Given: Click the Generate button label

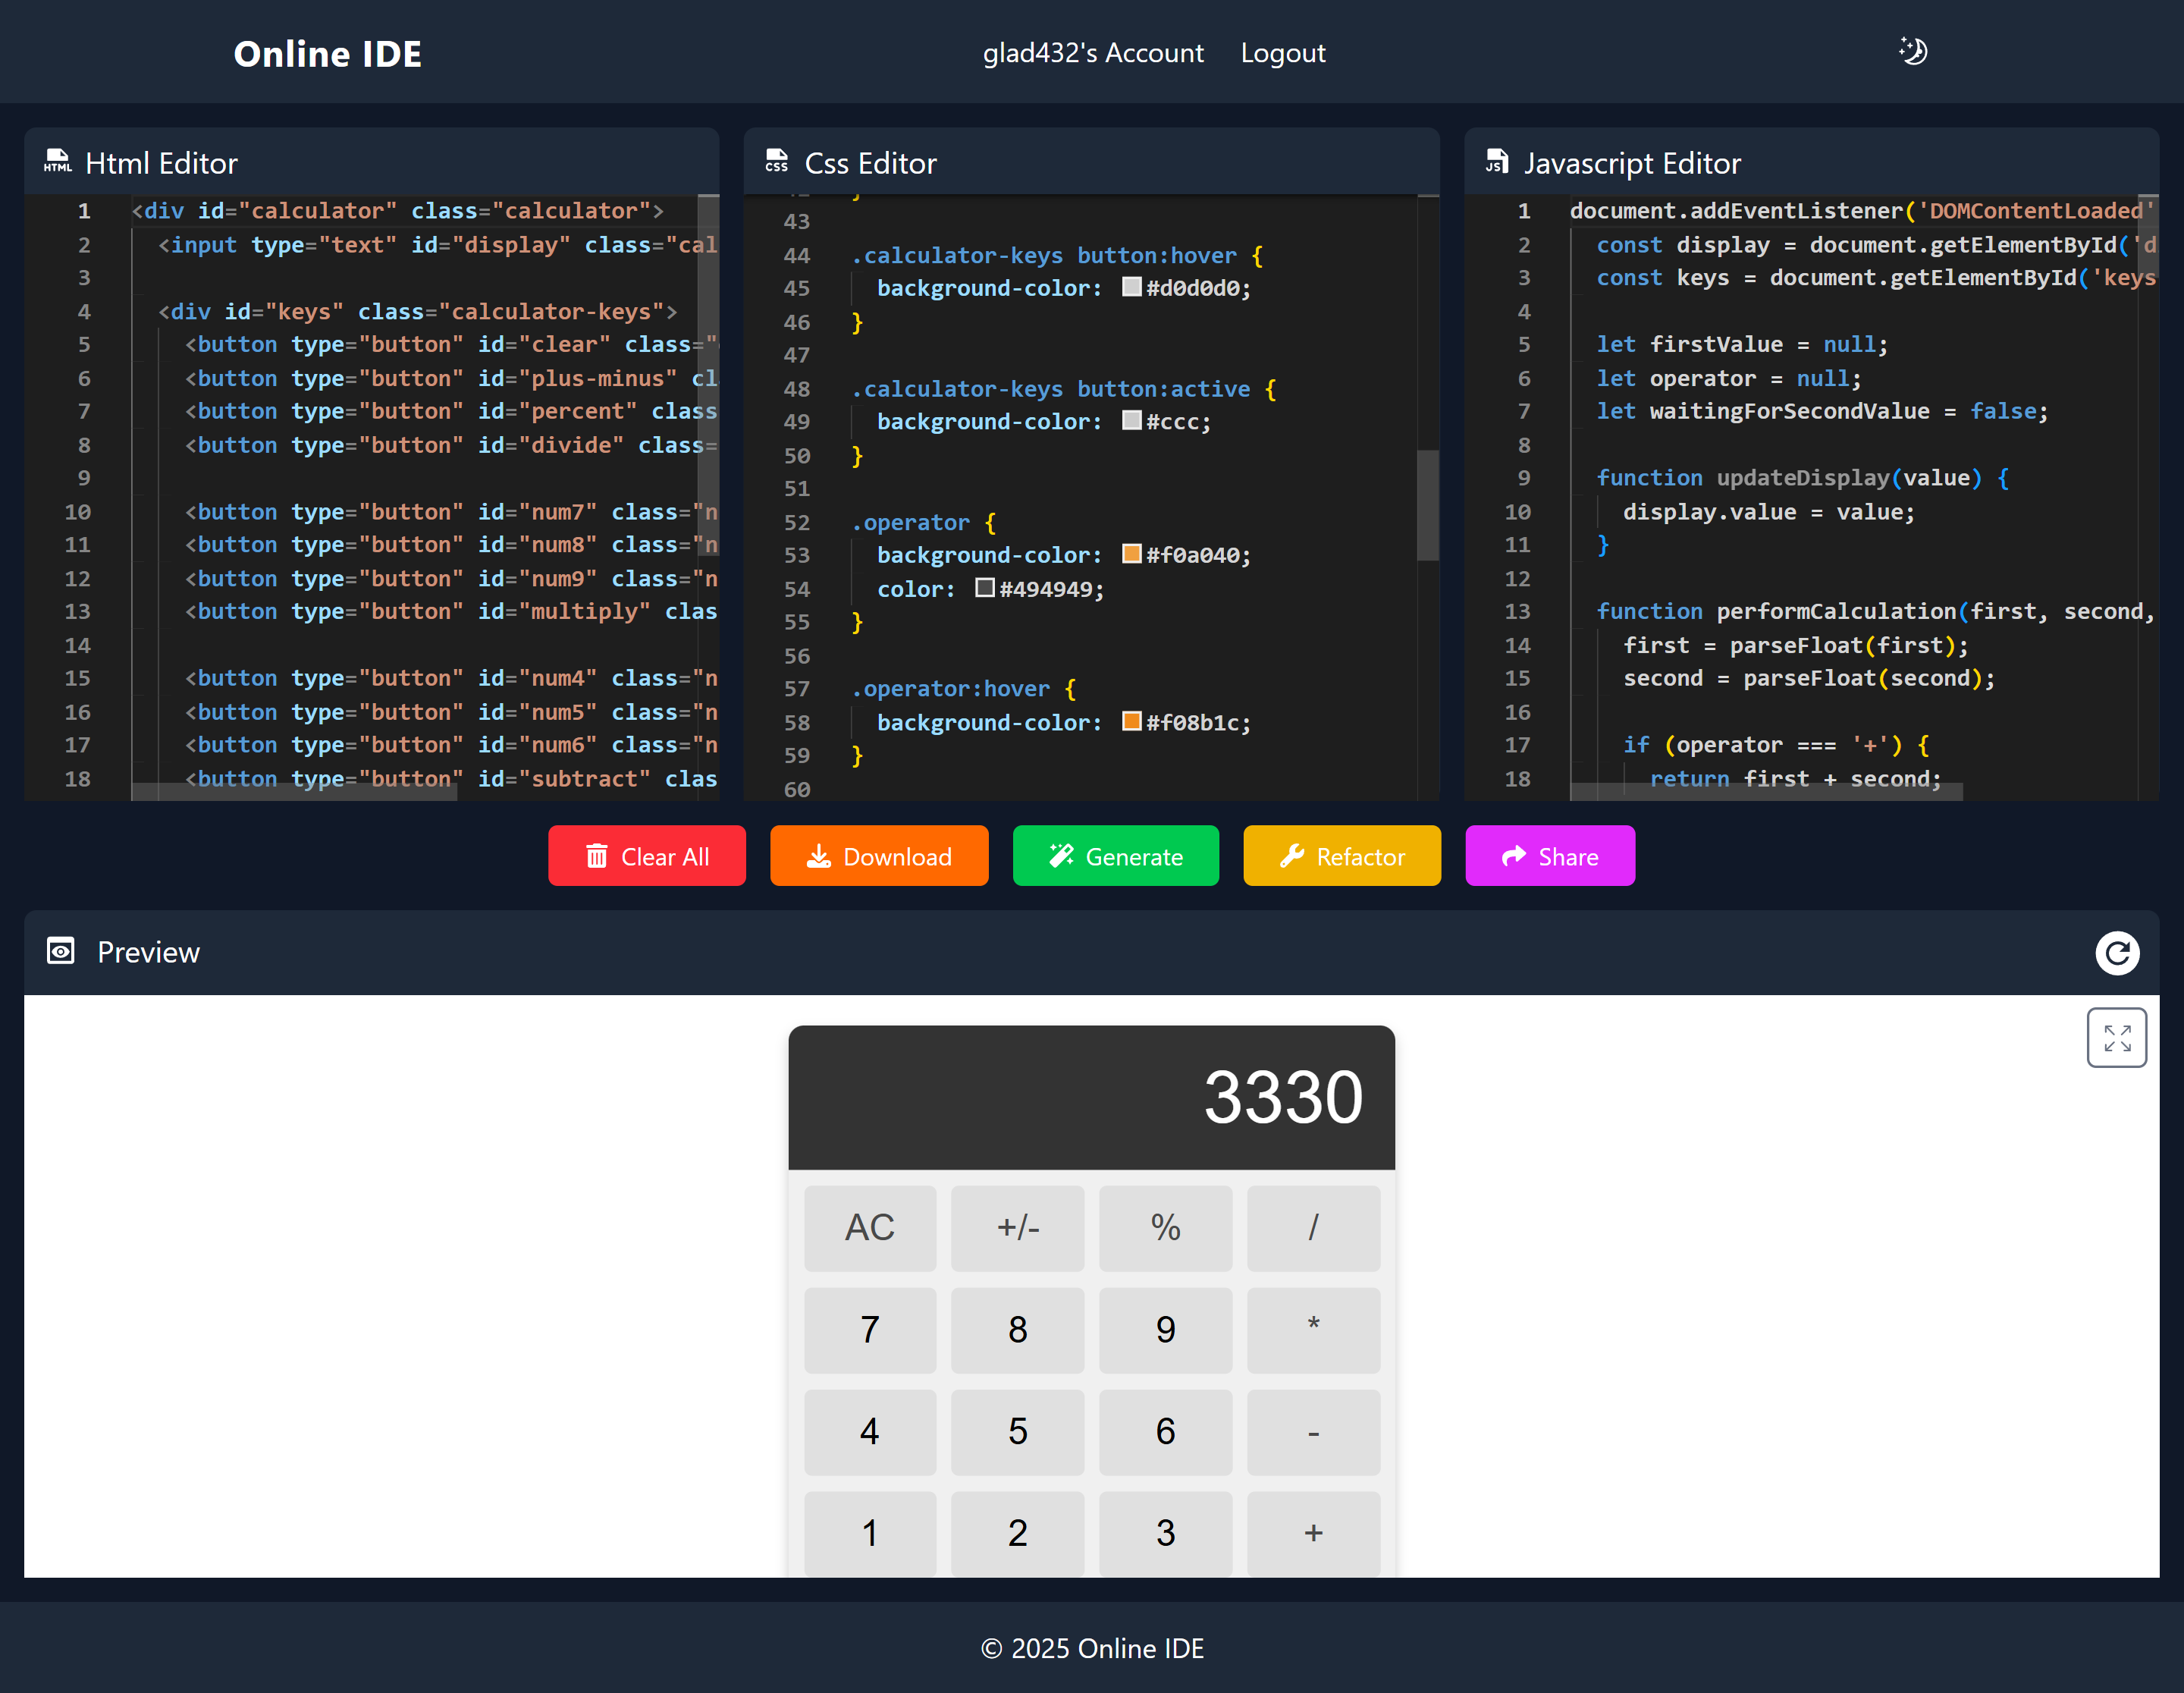Looking at the screenshot, I should 1134,857.
